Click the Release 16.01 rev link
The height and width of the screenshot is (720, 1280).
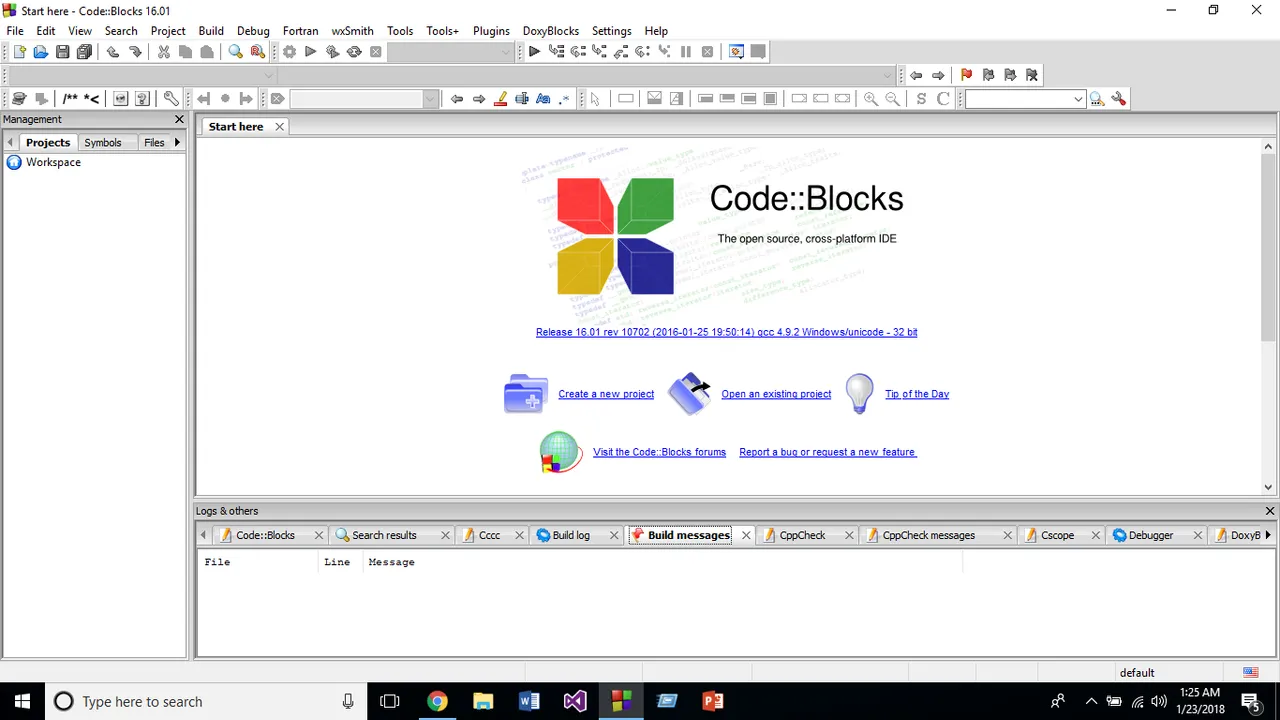(x=726, y=332)
